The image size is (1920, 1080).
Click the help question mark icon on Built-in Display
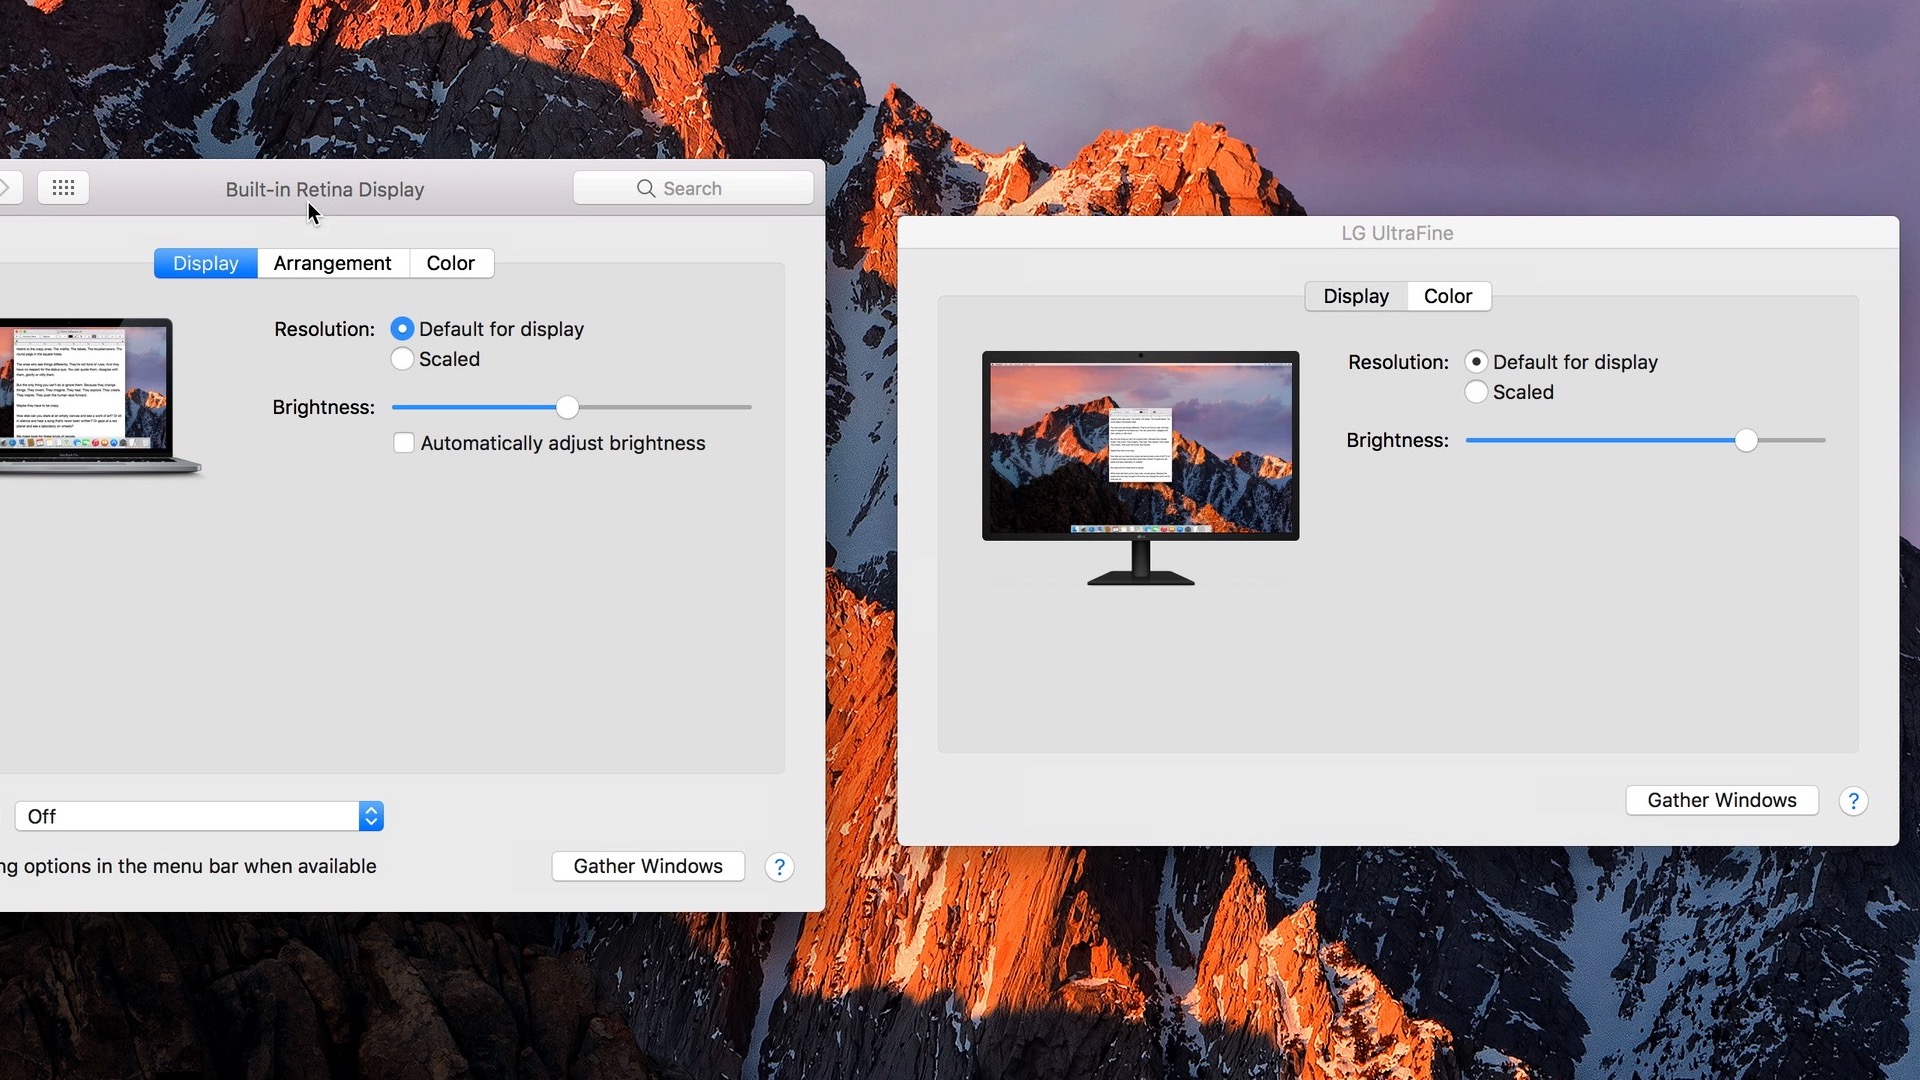coord(779,866)
